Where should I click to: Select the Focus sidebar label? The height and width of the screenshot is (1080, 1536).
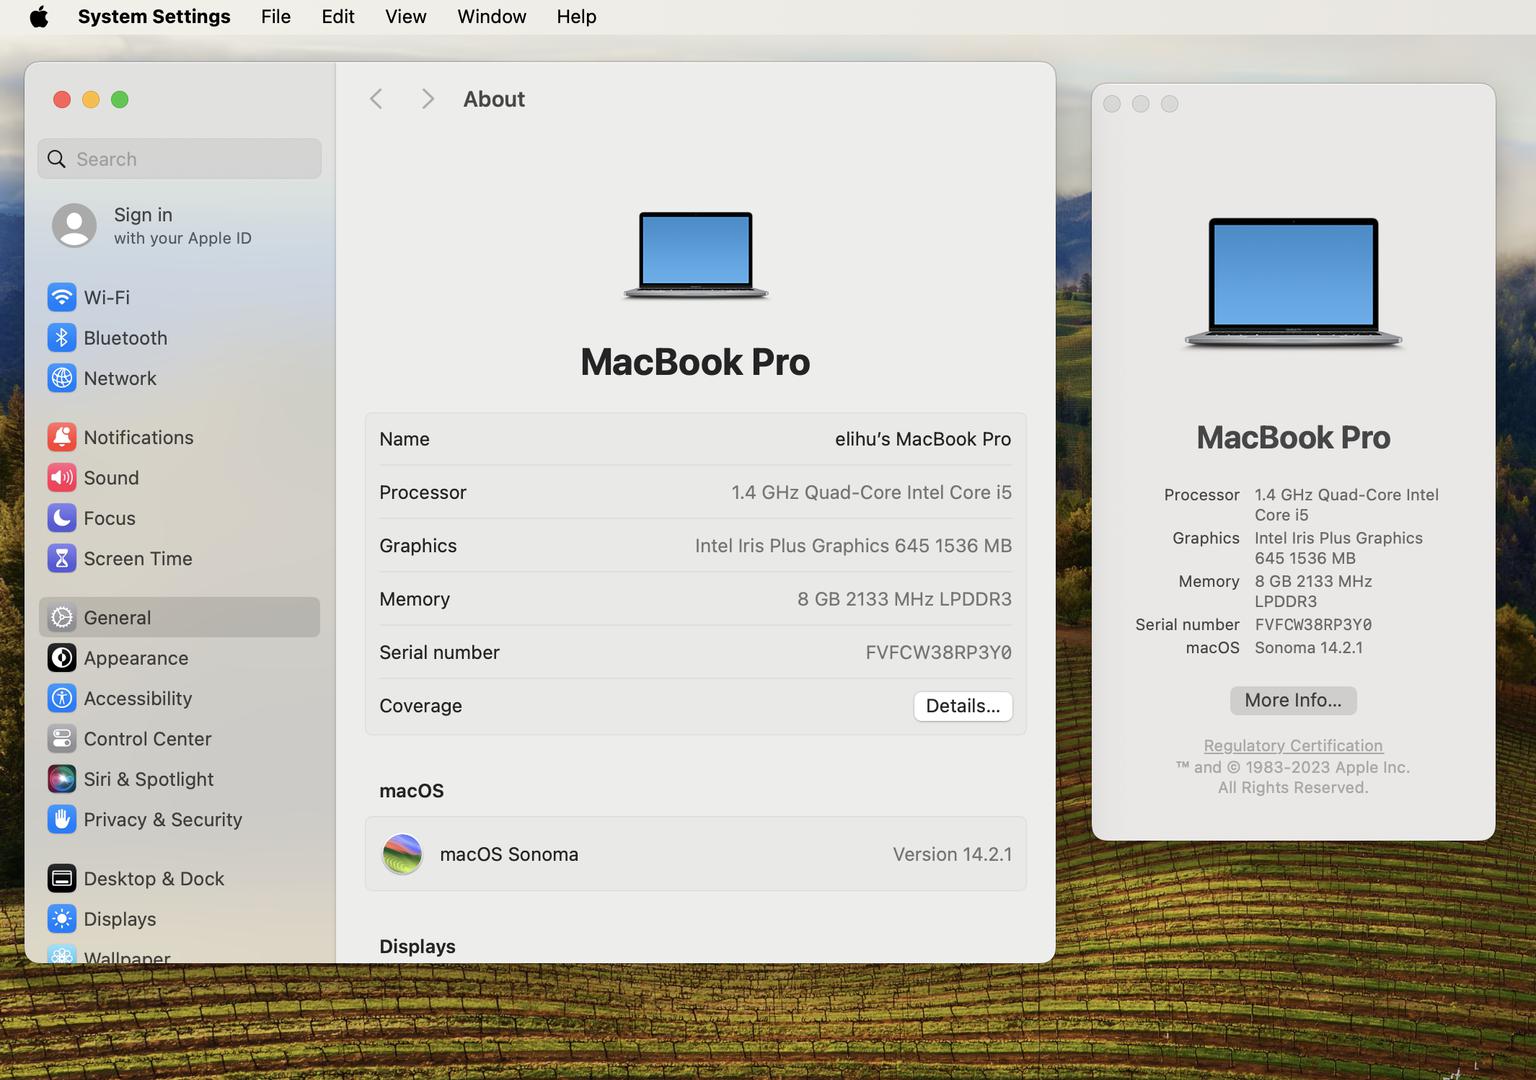(x=110, y=518)
